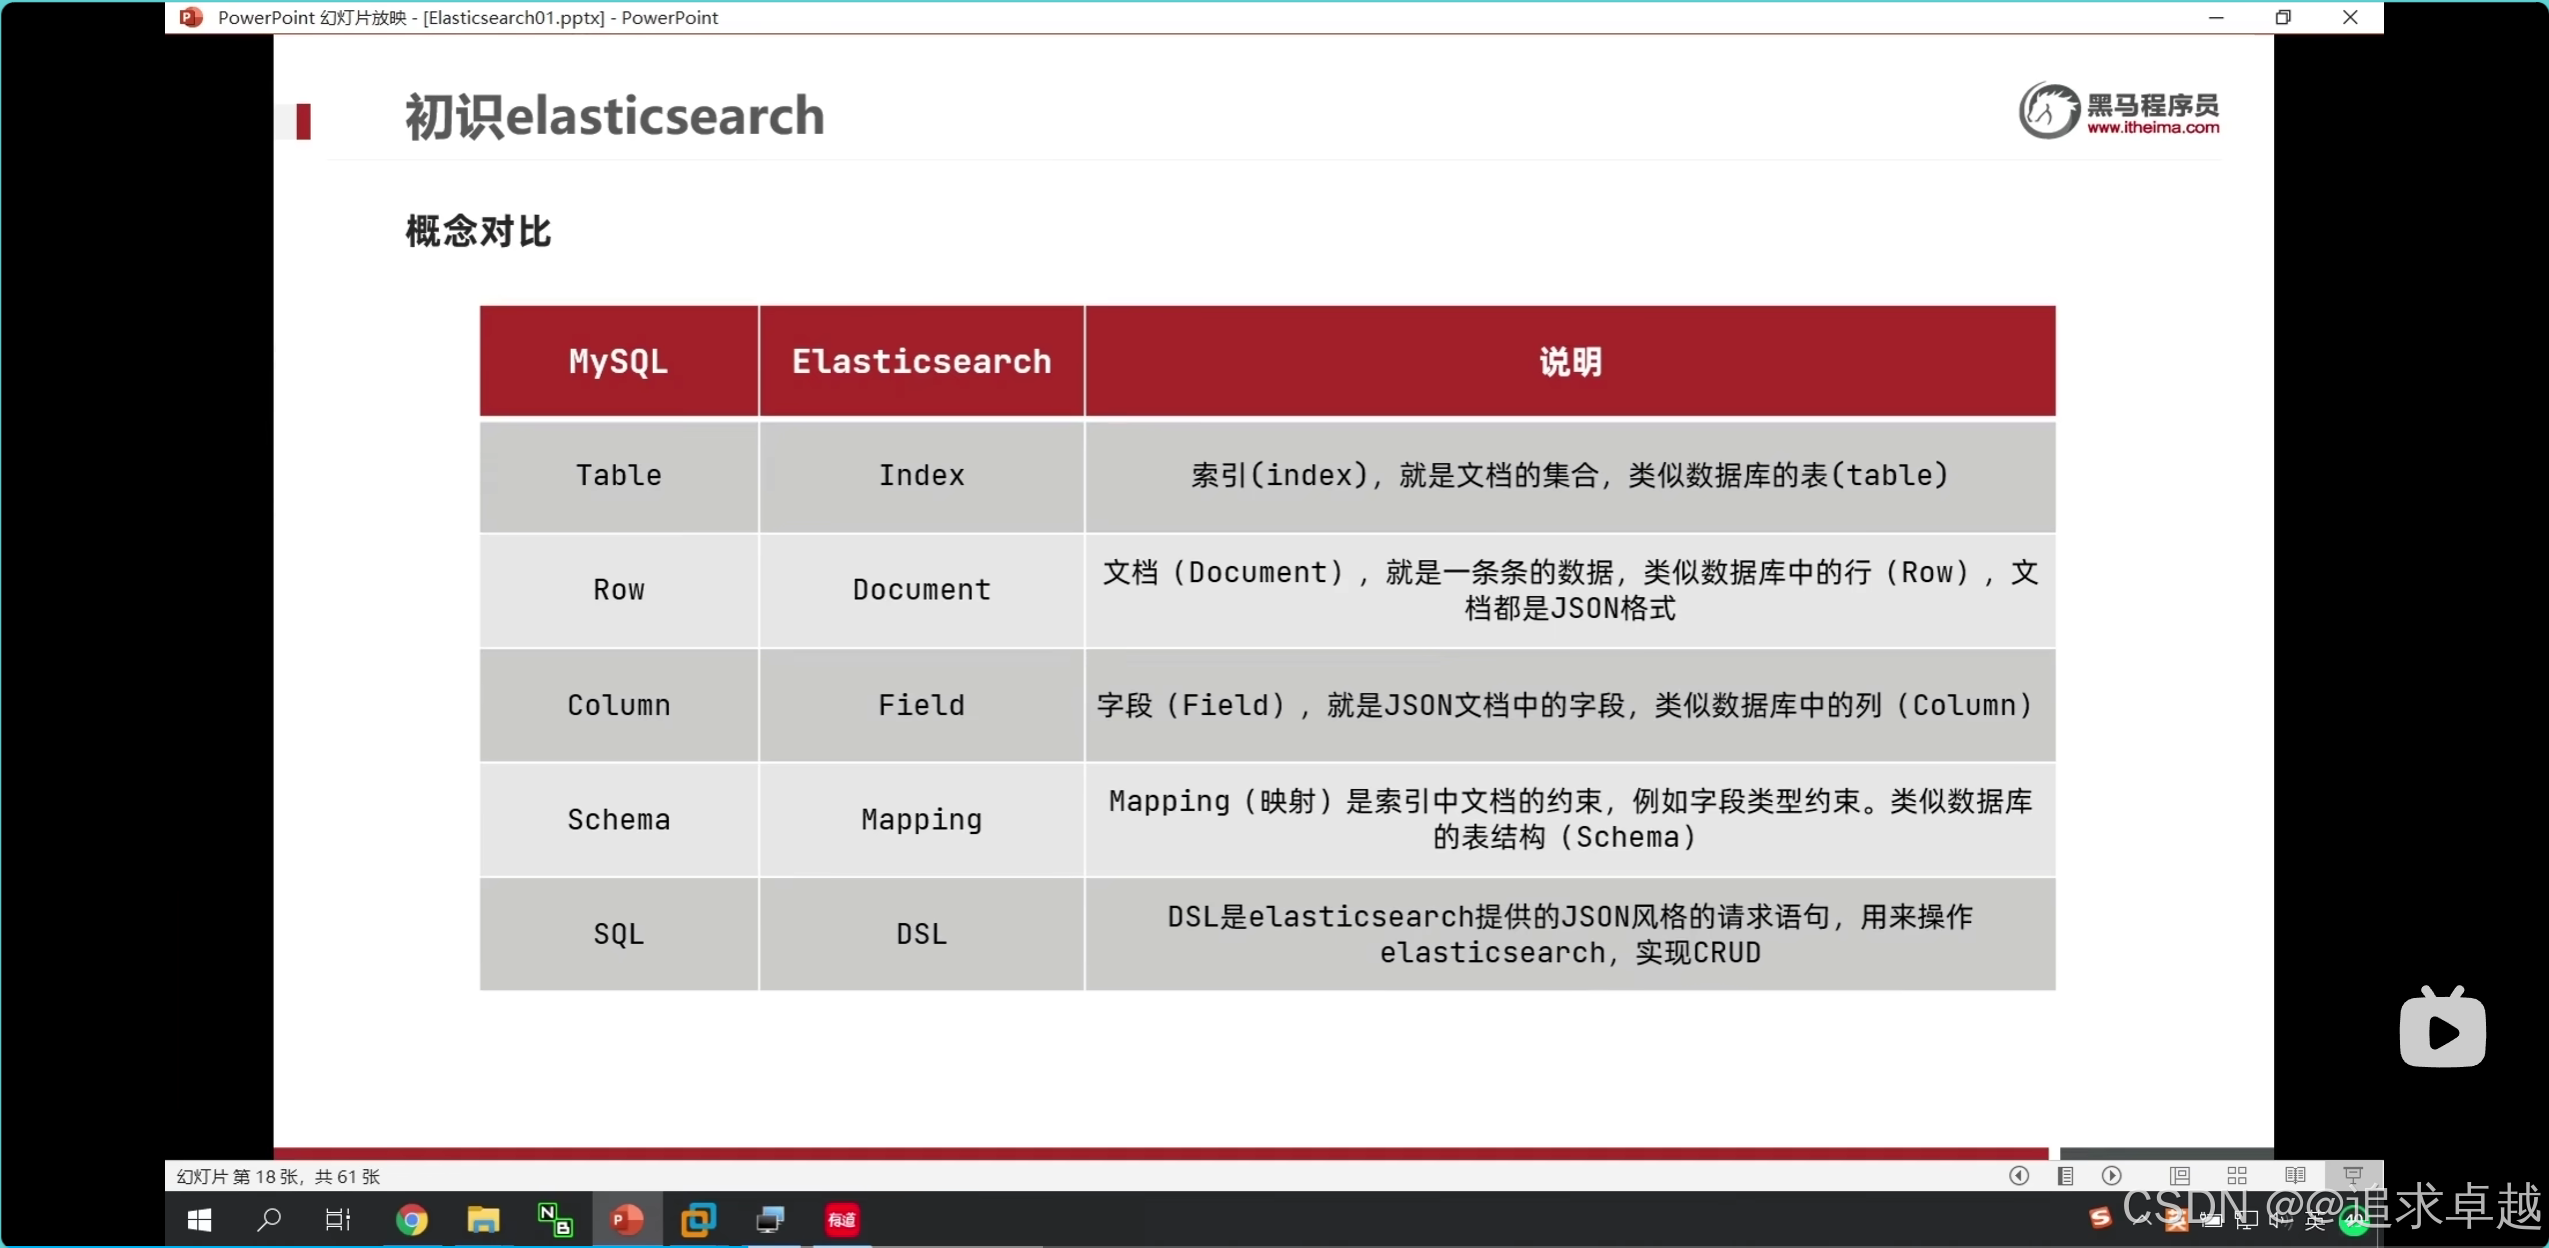
Task: Open taskbar search magnifier
Action: tap(269, 1220)
